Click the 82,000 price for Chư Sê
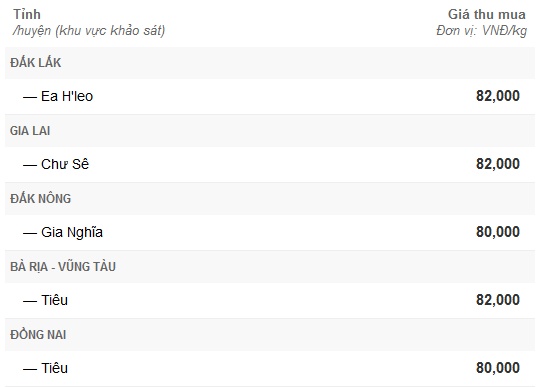Viewport: 543px width, 387px height. [x=498, y=164]
